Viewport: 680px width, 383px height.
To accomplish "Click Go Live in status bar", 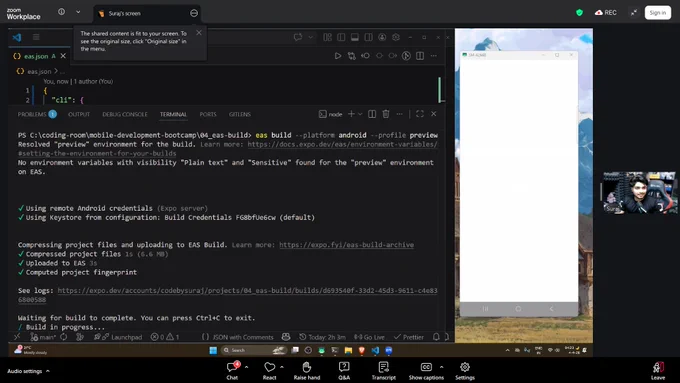I will [x=369, y=337].
